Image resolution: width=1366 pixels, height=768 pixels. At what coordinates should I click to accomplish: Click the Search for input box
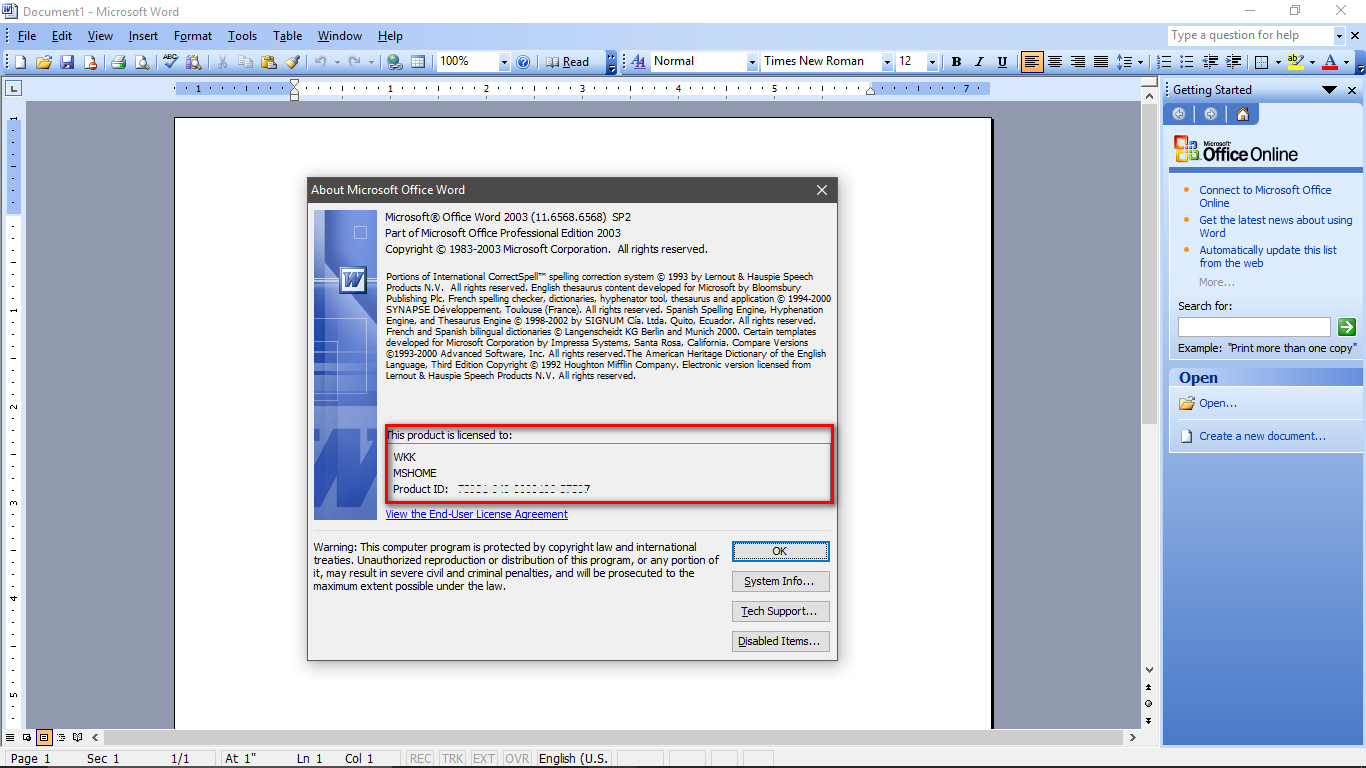pos(1254,327)
